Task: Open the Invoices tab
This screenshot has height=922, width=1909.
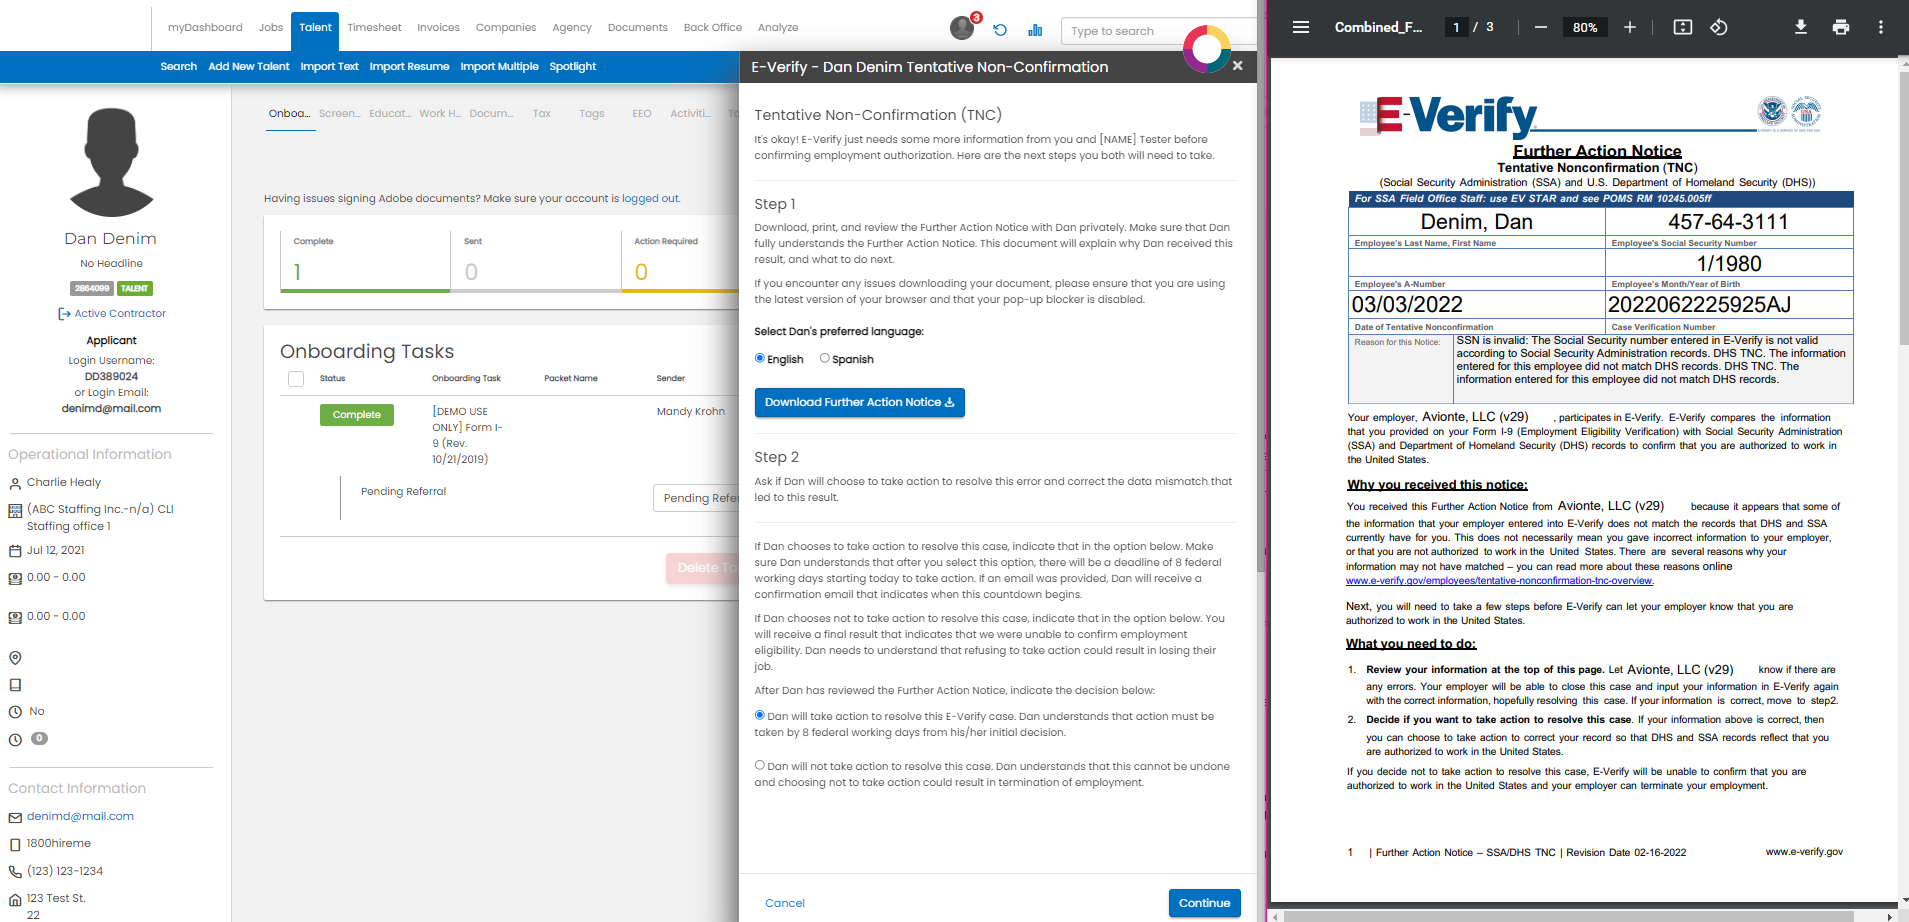Action: pyautogui.click(x=439, y=28)
